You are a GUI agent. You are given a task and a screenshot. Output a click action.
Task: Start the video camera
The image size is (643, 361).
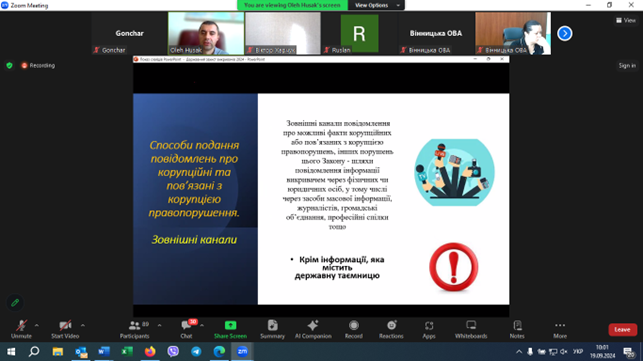65,329
